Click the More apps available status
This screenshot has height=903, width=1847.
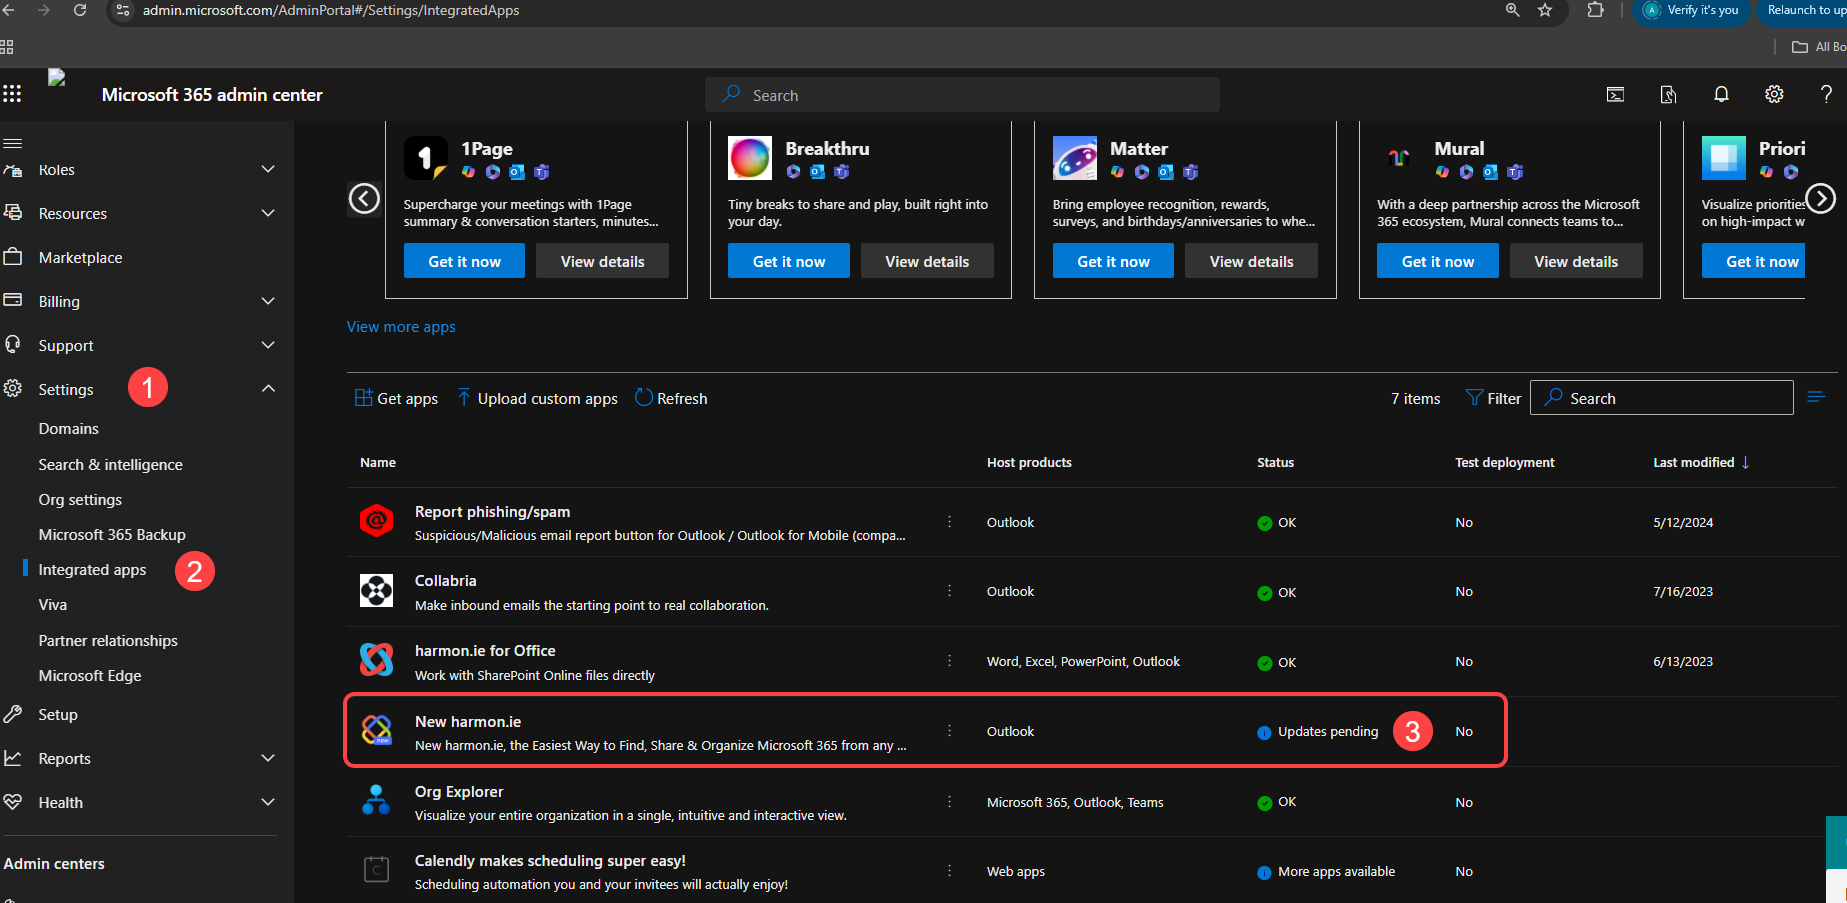coord(1336,871)
